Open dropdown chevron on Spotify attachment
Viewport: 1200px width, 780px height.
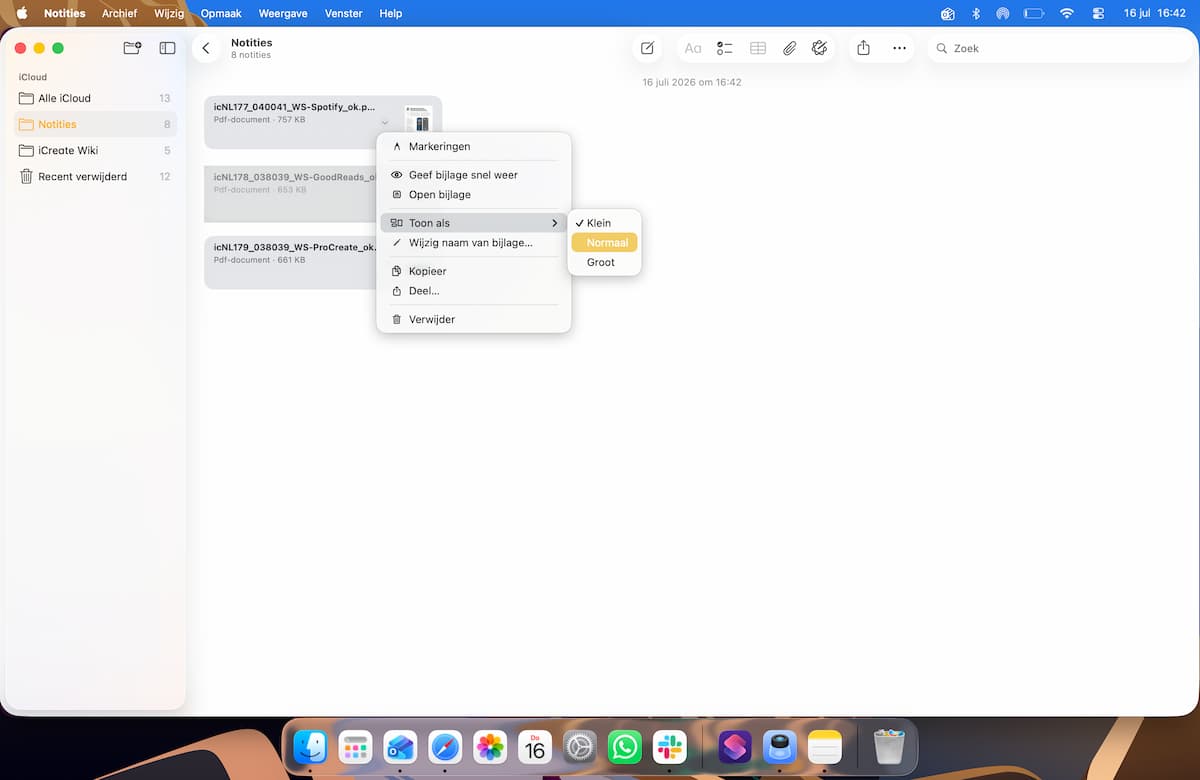[385, 122]
